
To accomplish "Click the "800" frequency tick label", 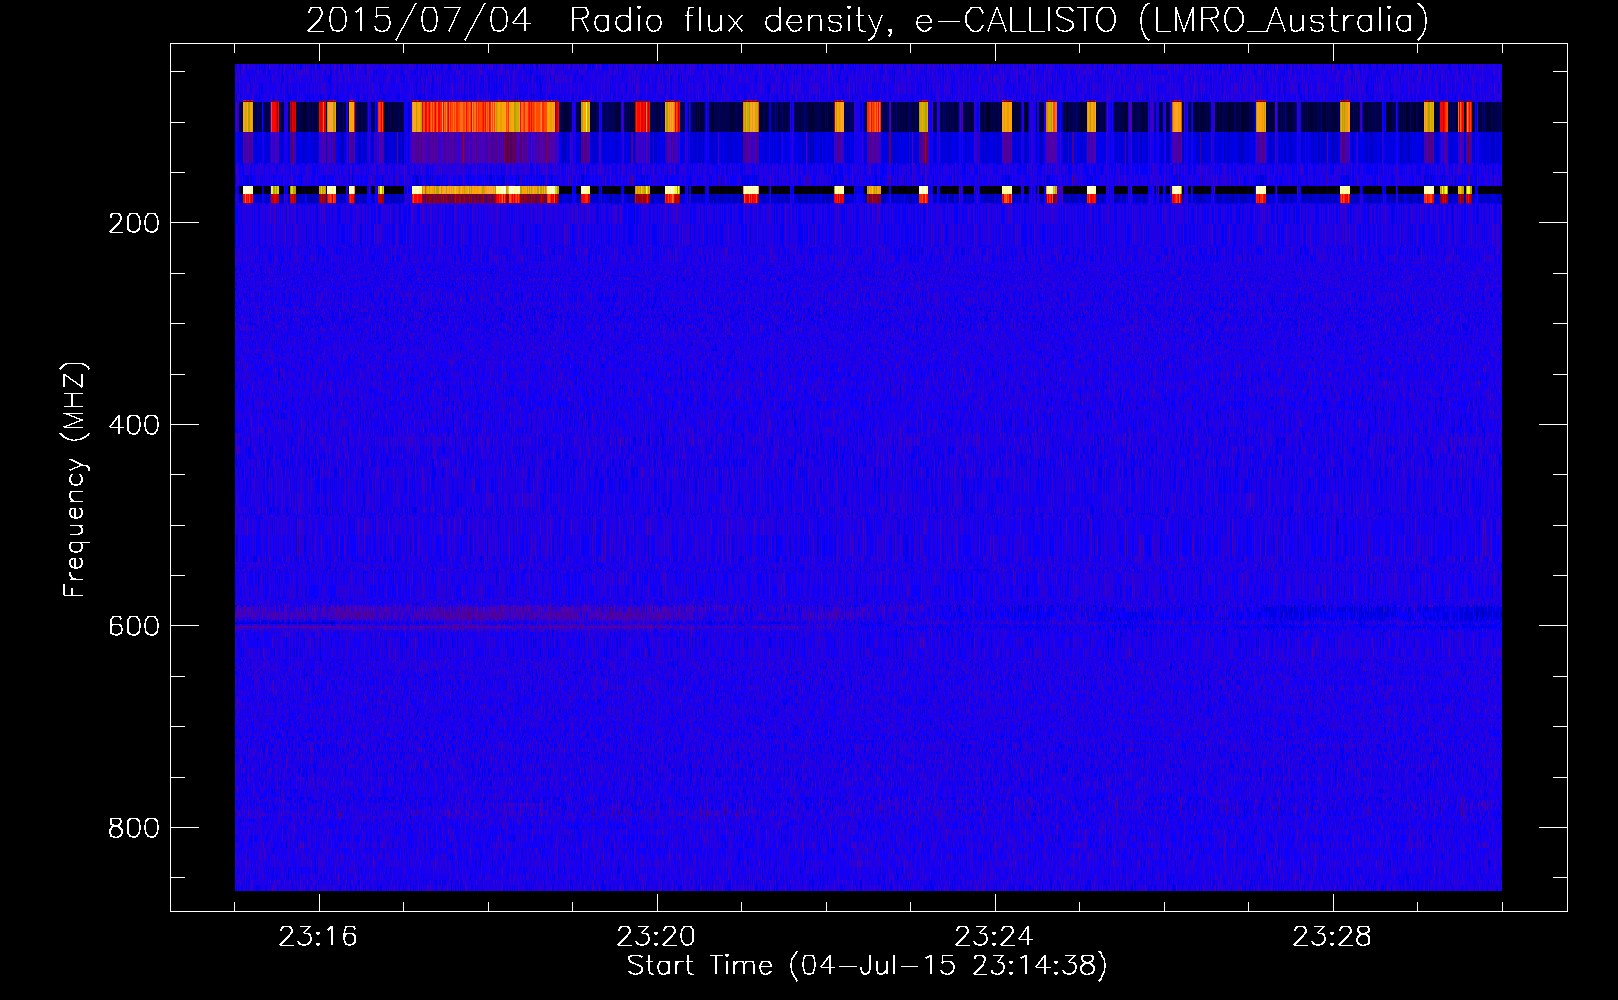I will [133, 828].
